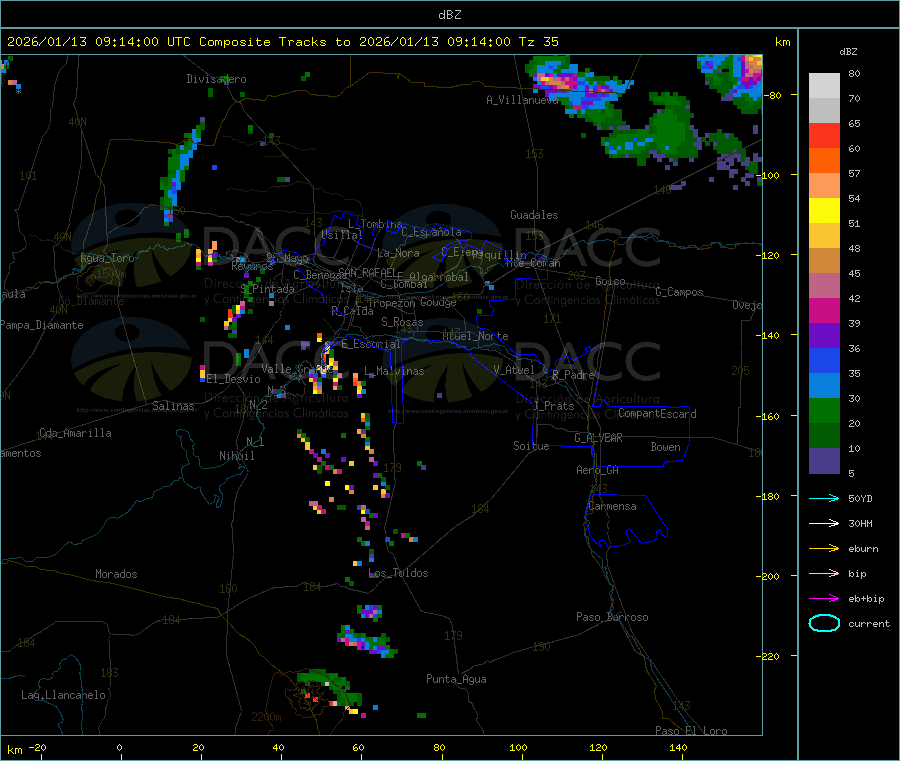Screen dimensions: 900x761
Task: Click the '57' value on color scale
Action: (x=854, y=173)
